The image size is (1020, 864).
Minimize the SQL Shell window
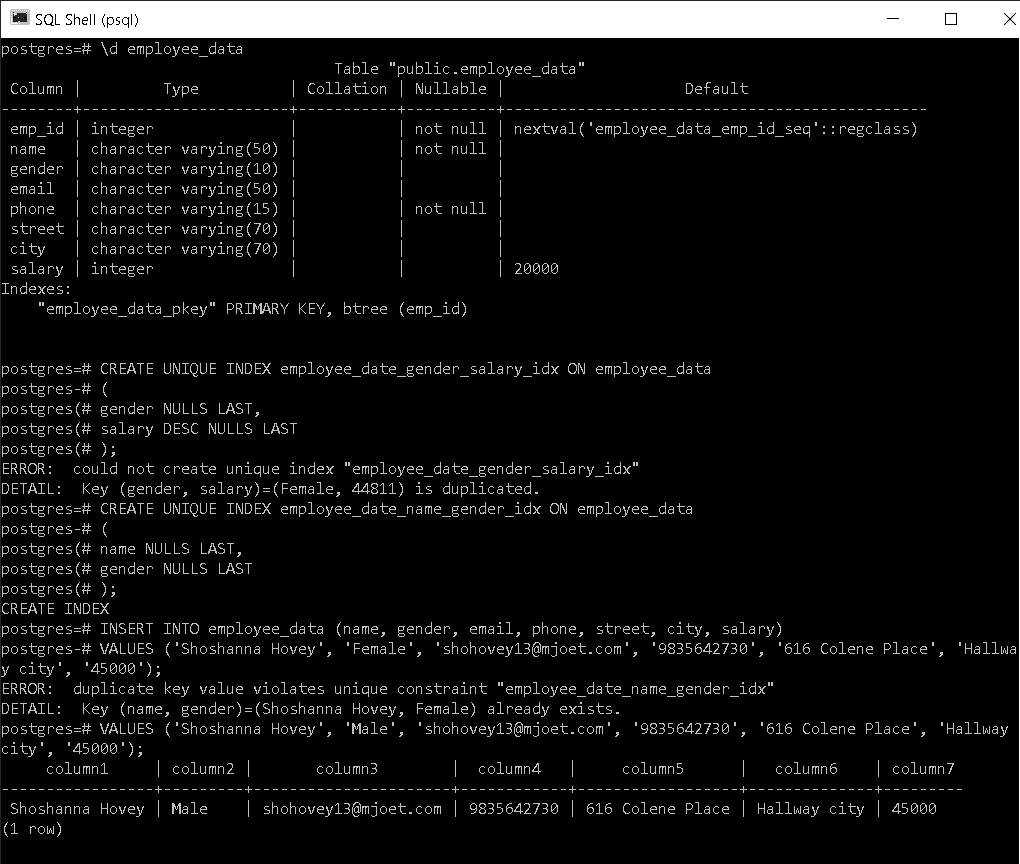pyautogui.click(x=893, y=19)
